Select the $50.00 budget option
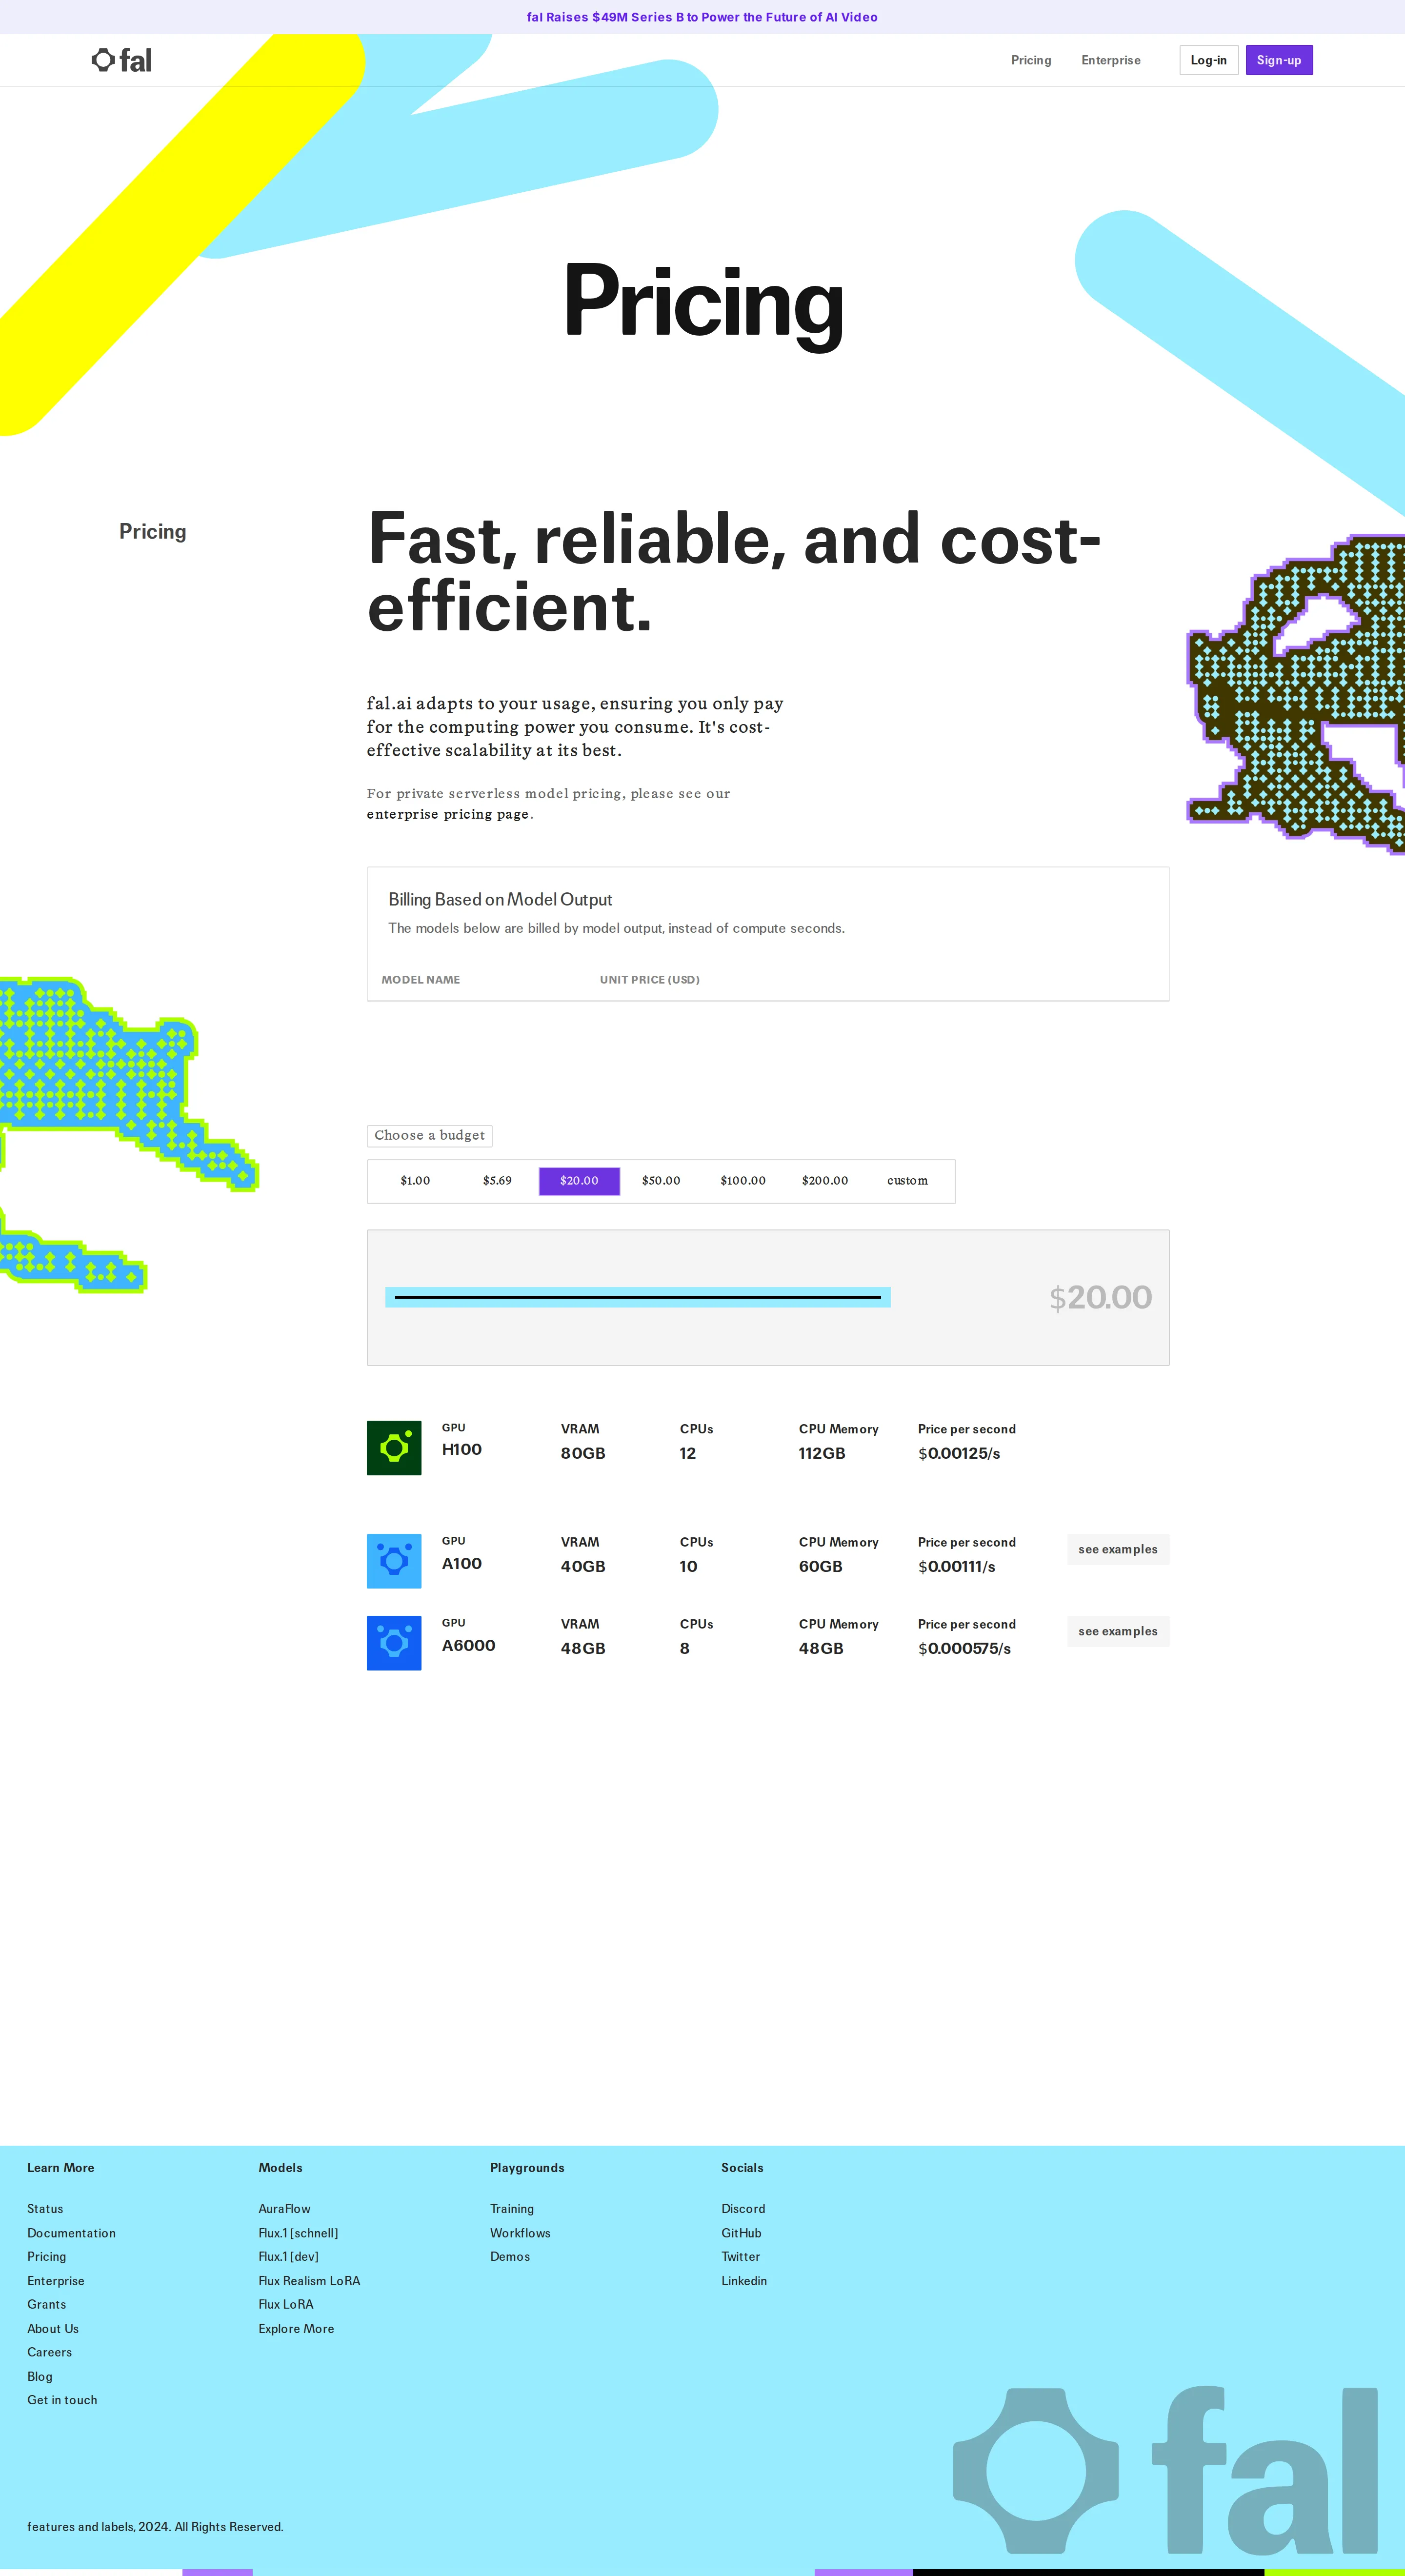 (x=661, y=1181)
